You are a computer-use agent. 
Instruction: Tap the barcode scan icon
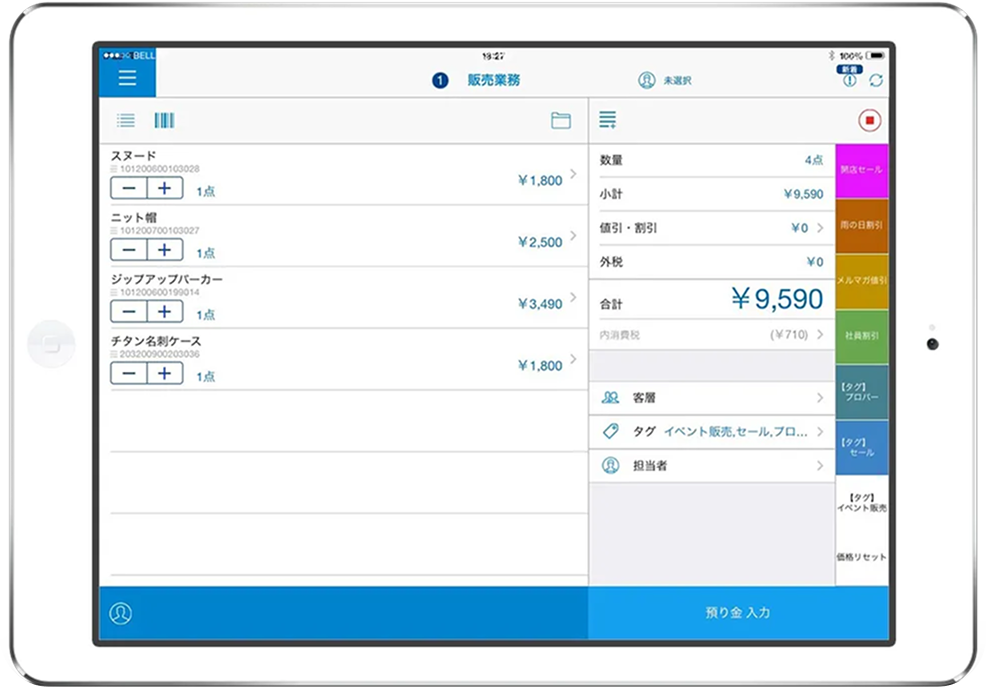point(164,121)
